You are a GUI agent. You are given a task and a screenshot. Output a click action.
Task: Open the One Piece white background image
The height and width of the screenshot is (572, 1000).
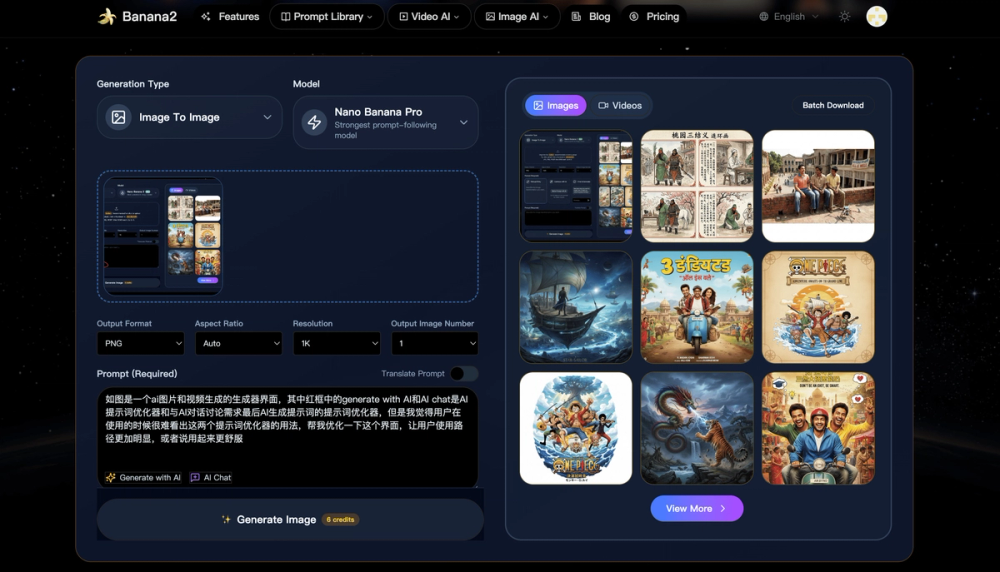(x=576, y=429)
